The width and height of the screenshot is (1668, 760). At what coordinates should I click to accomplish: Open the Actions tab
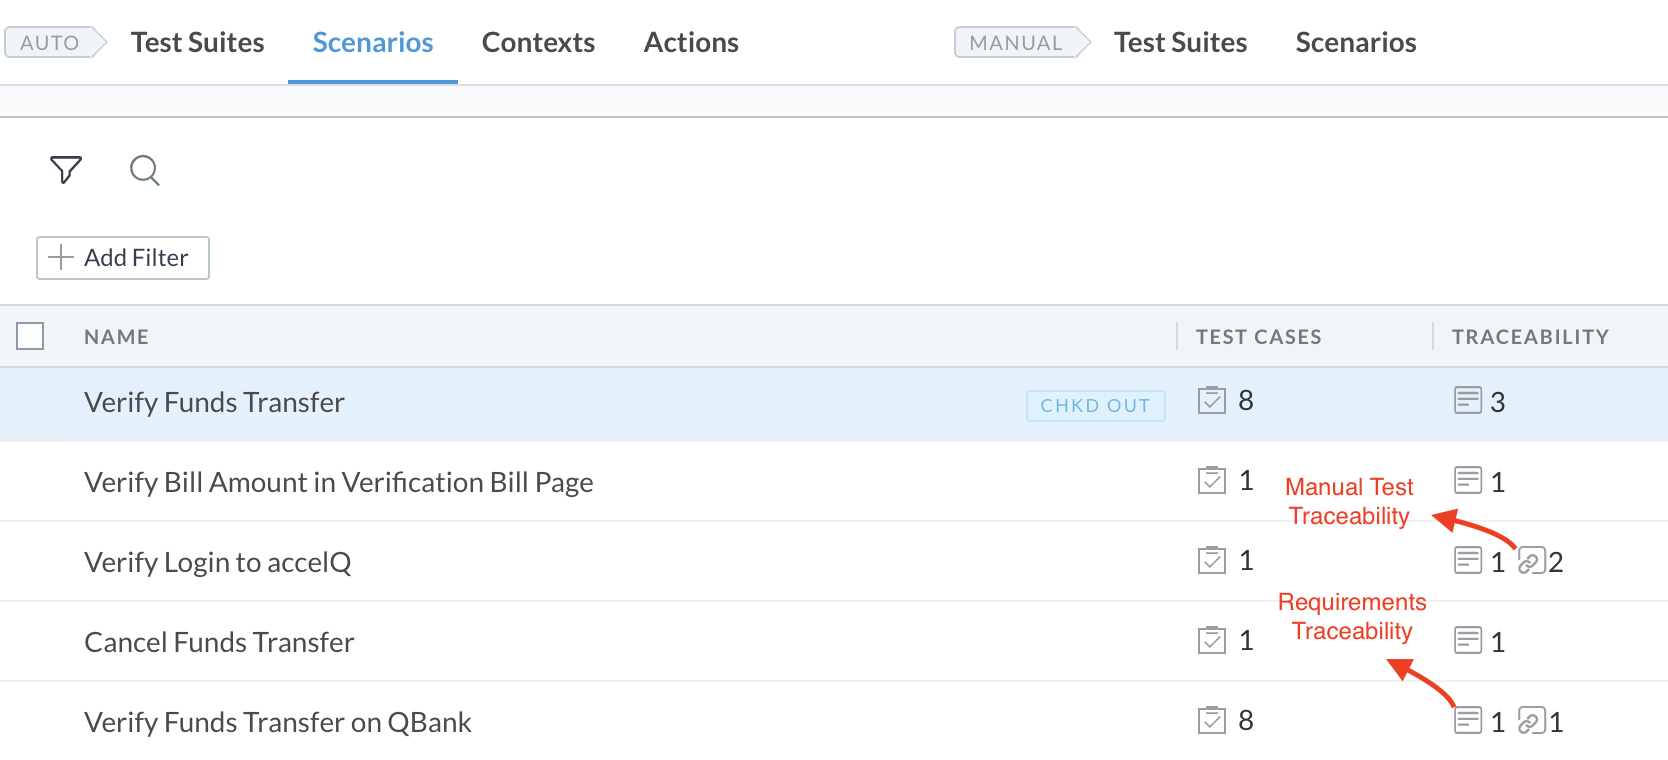[691, 42]
